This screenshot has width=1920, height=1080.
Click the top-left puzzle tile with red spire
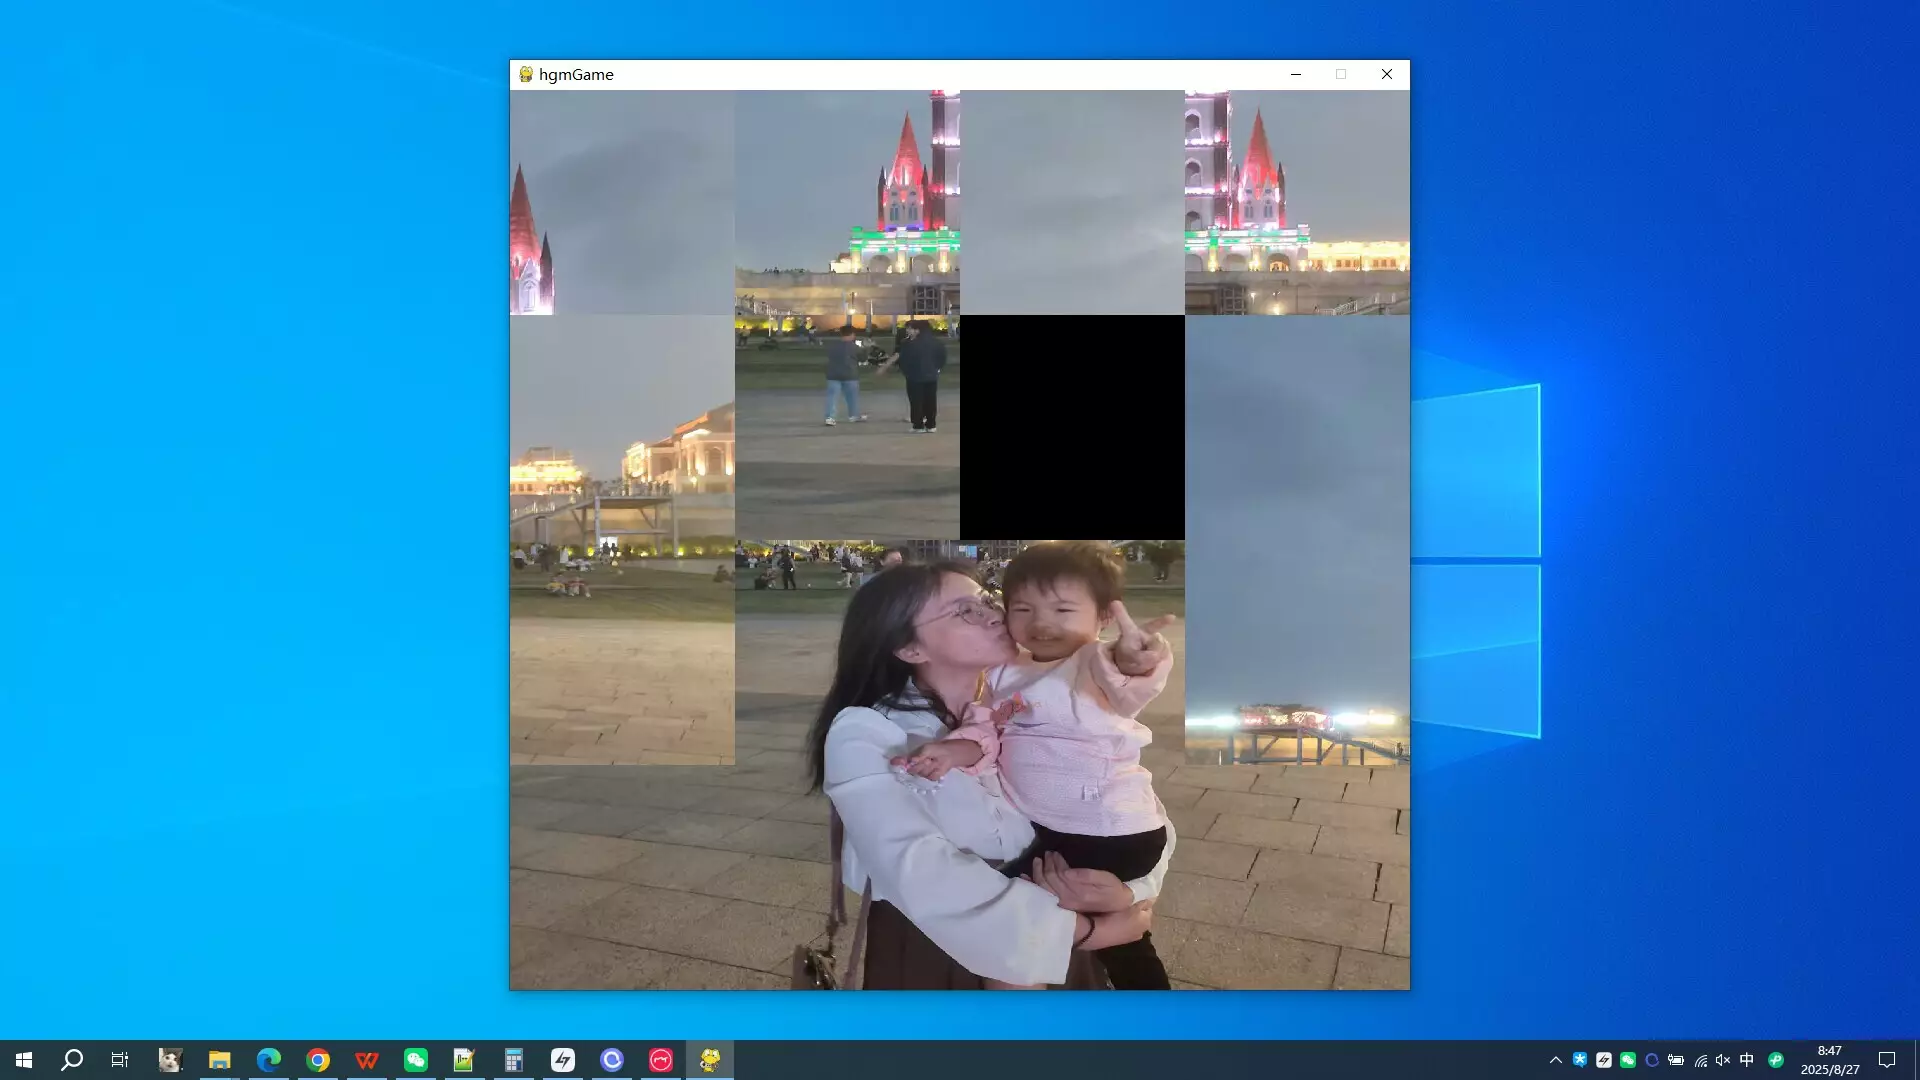click(x=622, y=203)
